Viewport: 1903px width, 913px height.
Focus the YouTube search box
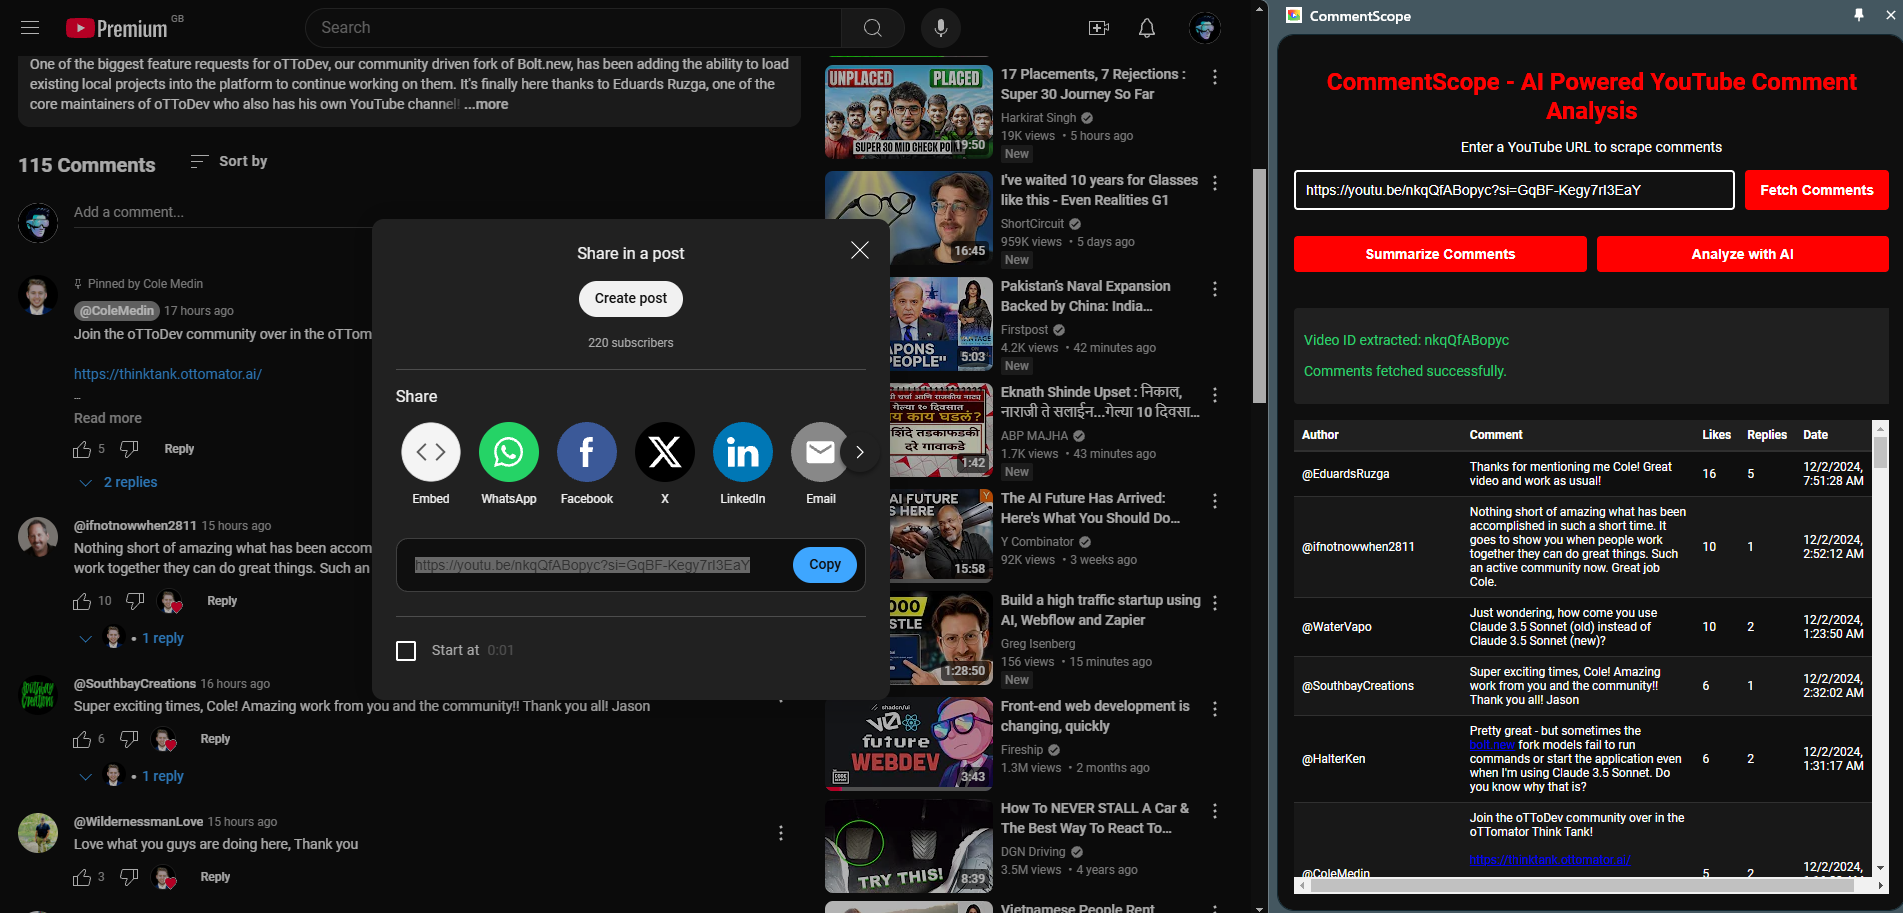click(573, 28)
